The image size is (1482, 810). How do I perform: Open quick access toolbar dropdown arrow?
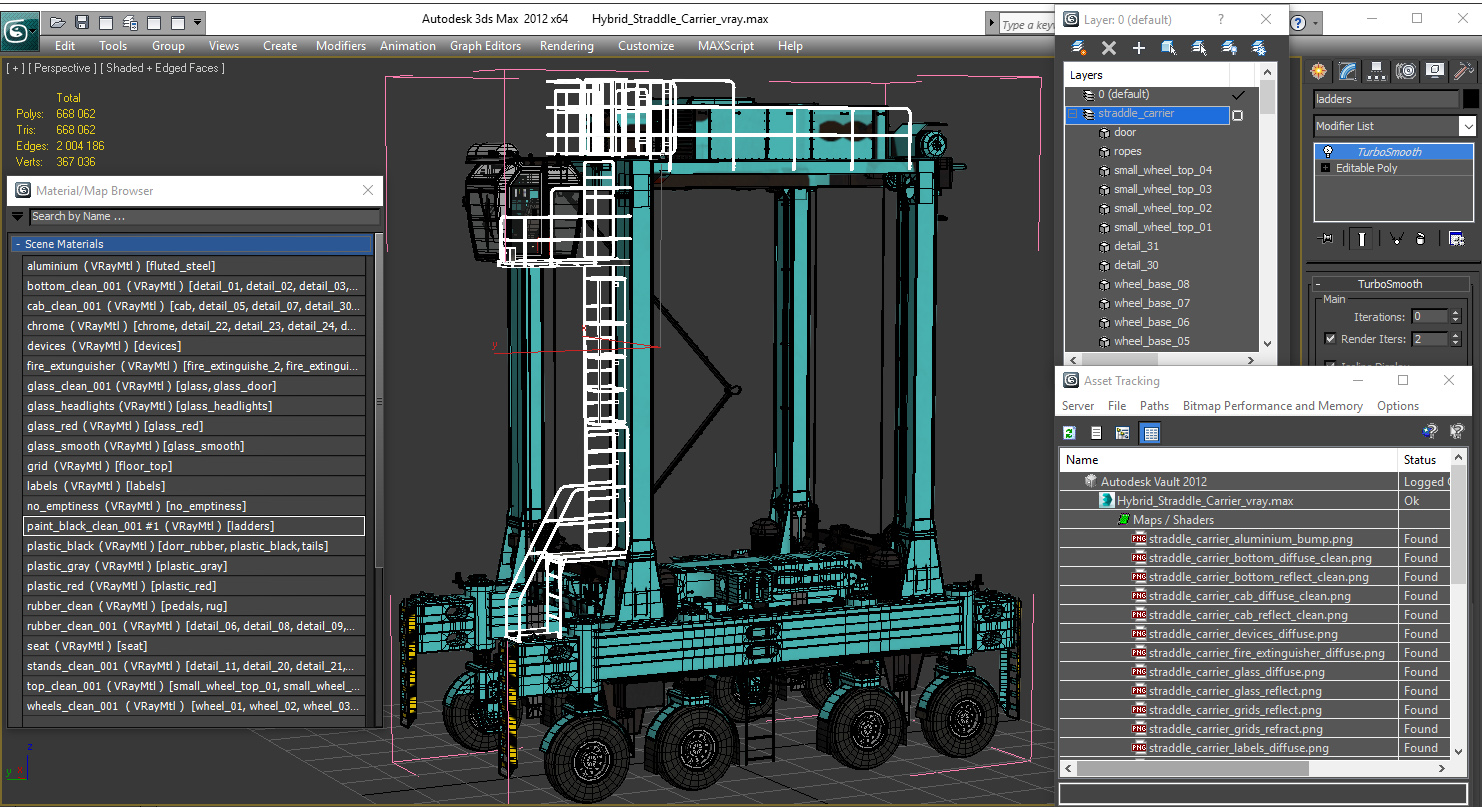pyautogui.click(x=198, y=22)
